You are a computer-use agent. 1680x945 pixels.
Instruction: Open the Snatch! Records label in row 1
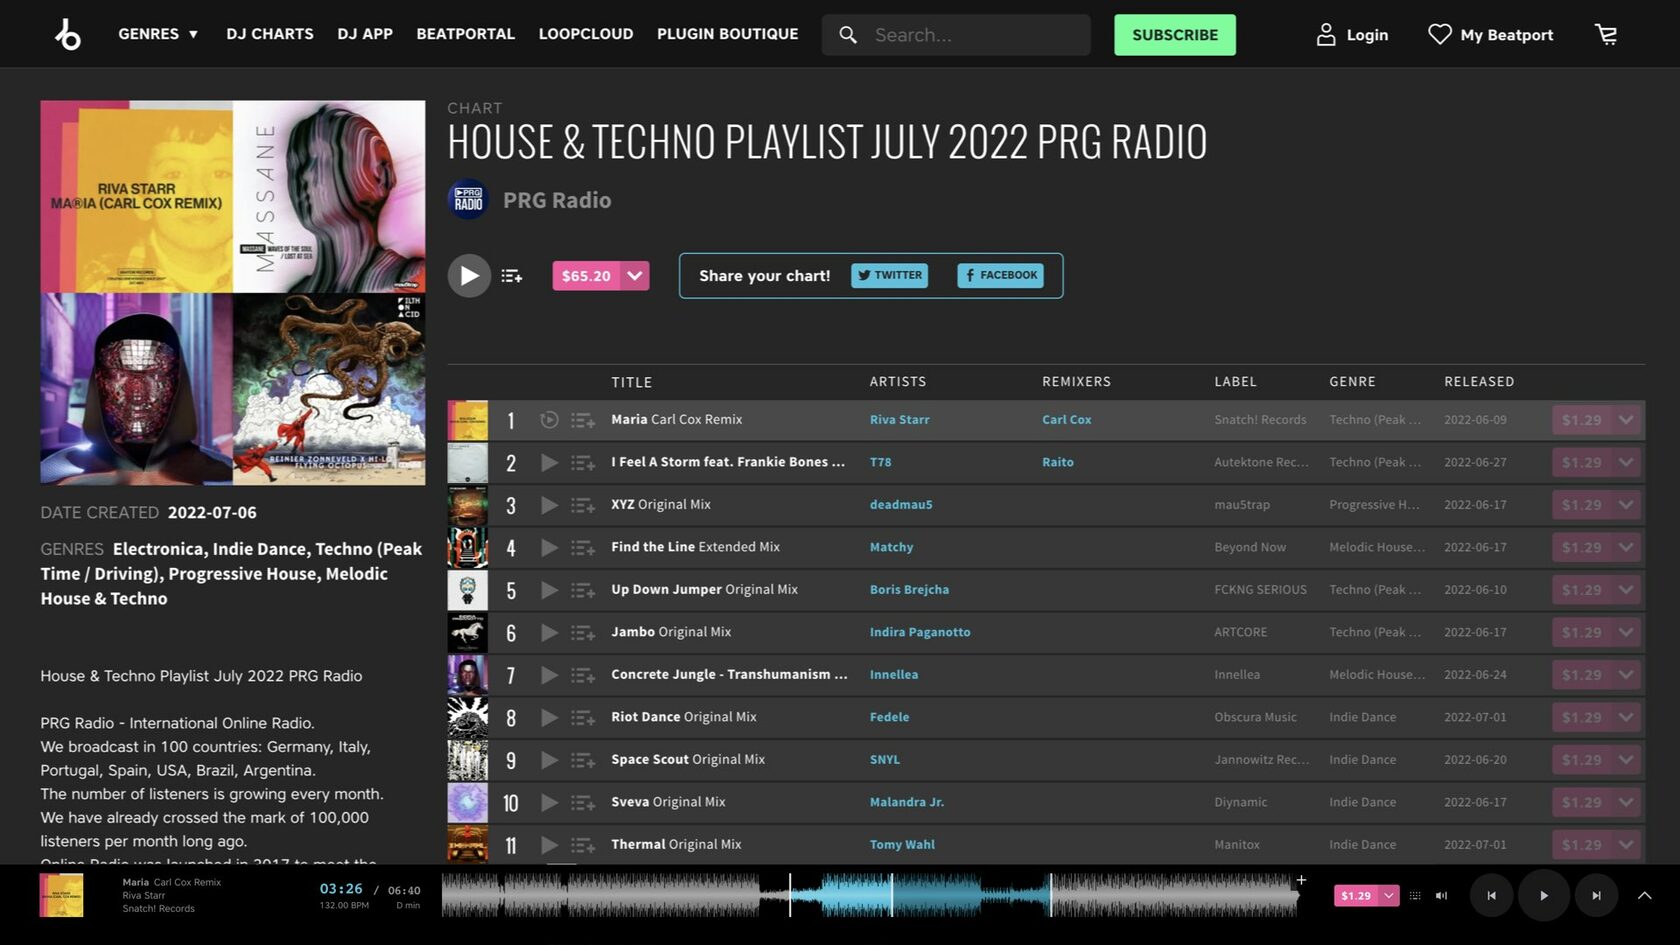pos(1260,420)
